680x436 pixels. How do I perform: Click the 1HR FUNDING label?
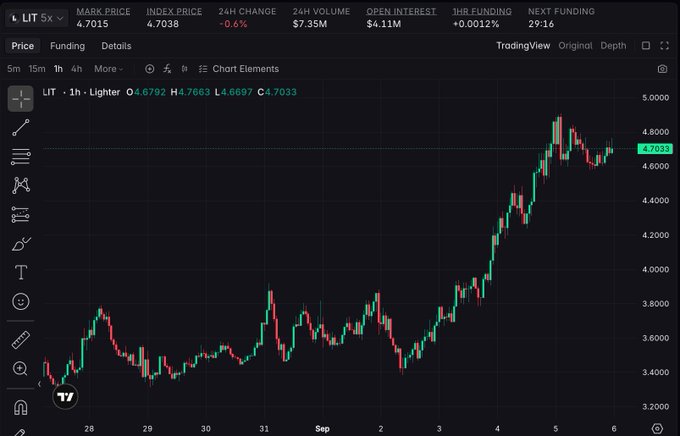click(482, 12)
